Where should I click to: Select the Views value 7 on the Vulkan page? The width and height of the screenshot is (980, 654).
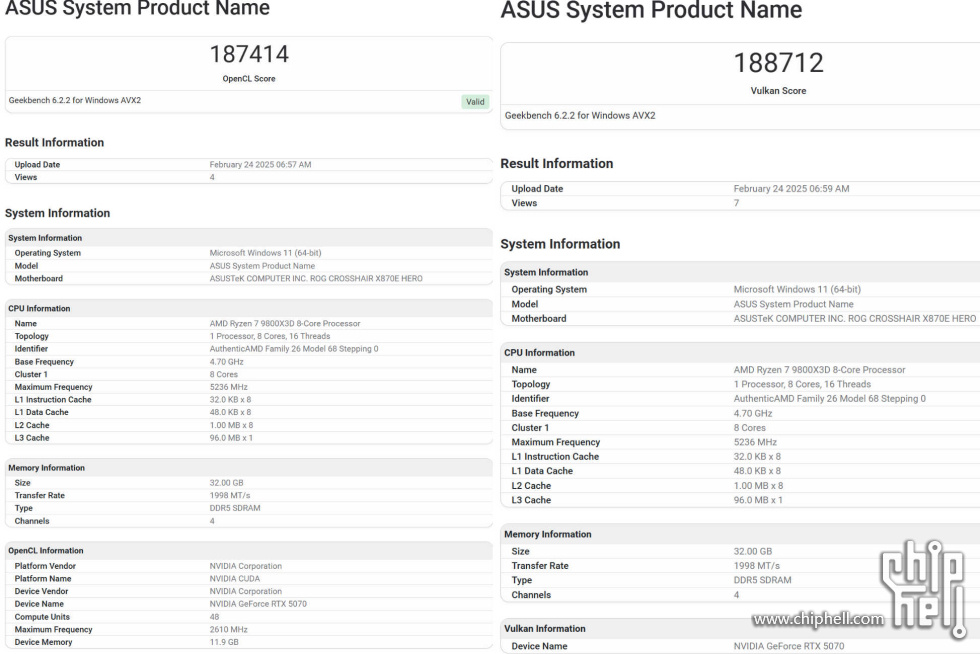click(736, 203)
